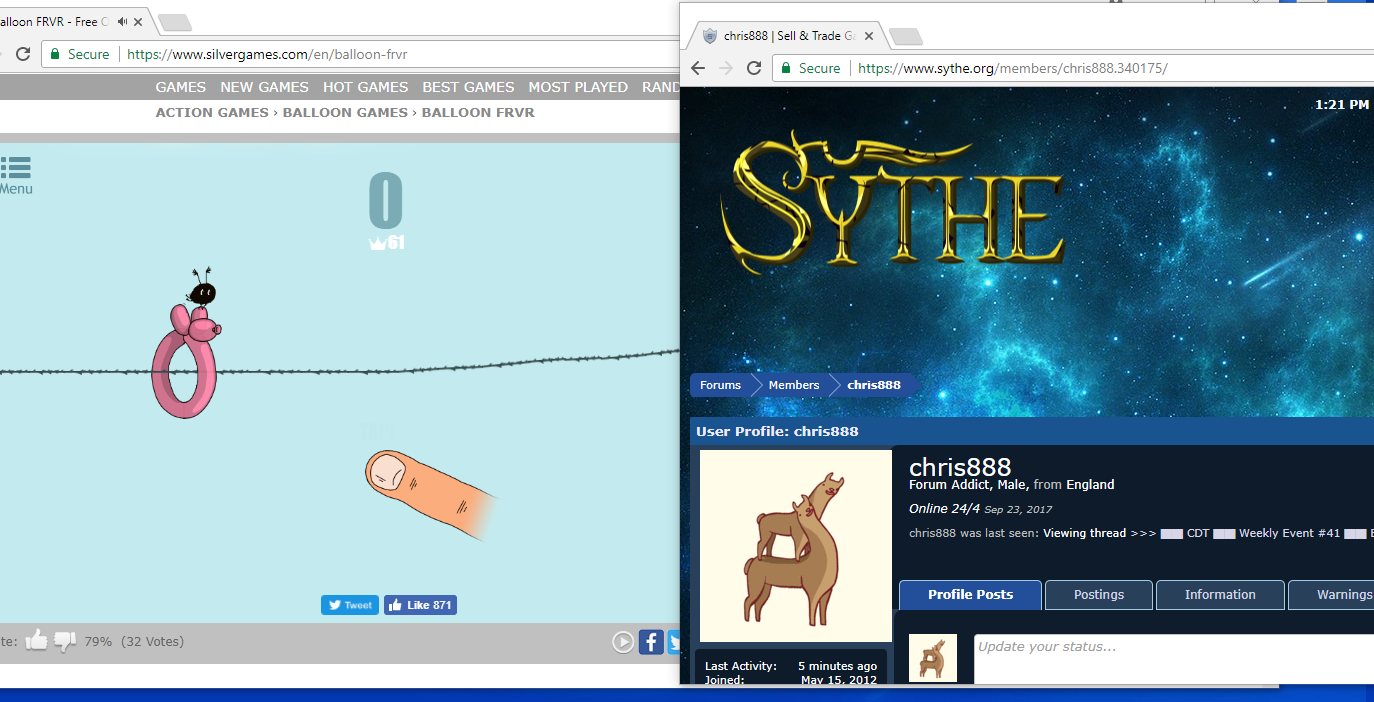The height and width of the screenshot is (702, 1374).
Task: Click the chris888 username heading
Action: click(x=960, y=467)
